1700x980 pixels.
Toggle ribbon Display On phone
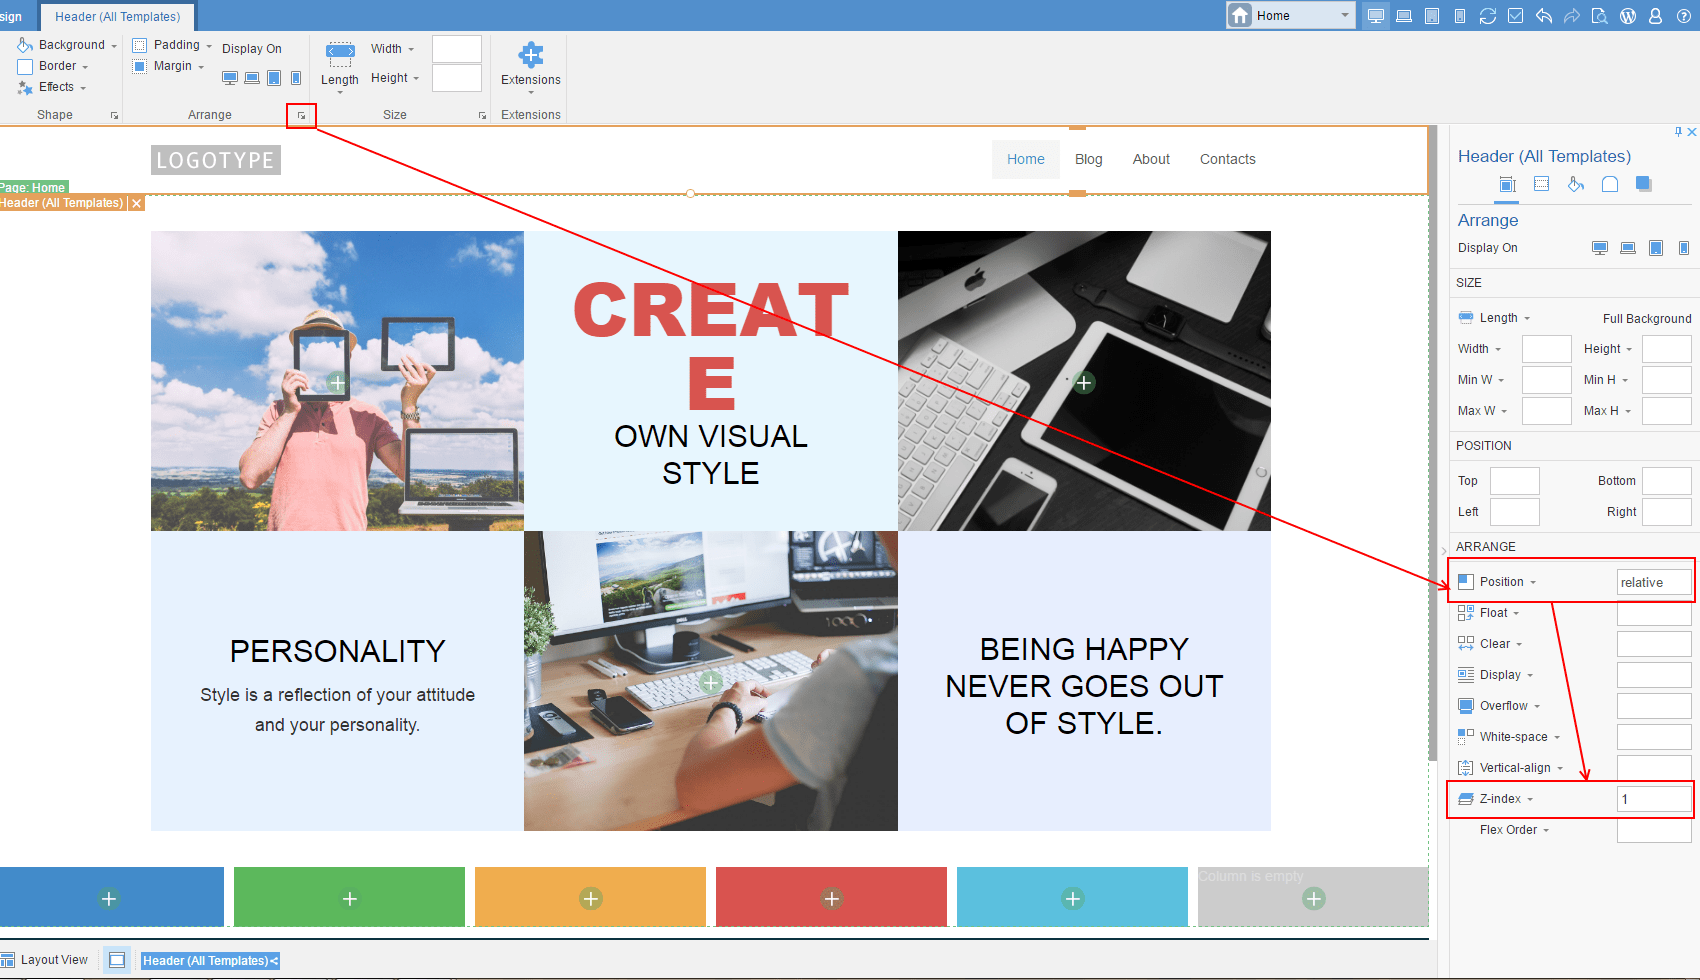tap(296, 78)
